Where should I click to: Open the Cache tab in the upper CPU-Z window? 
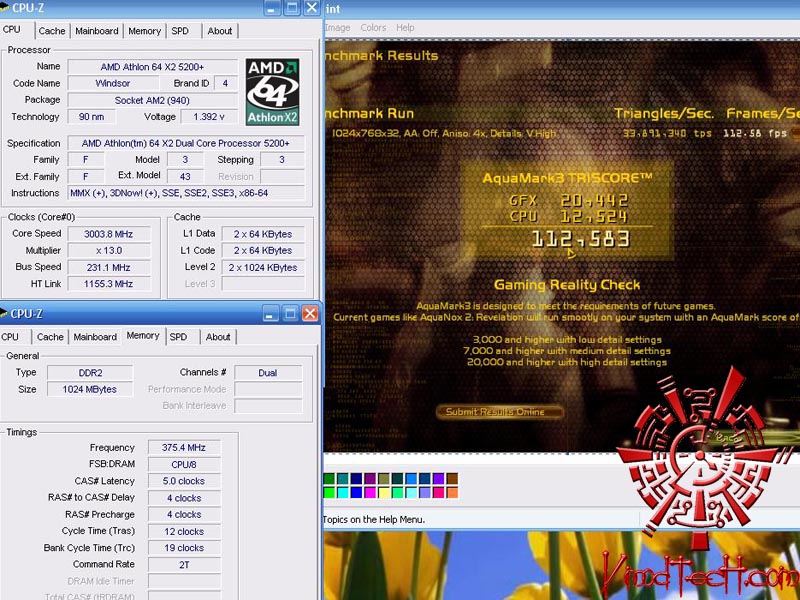[52, 31]
